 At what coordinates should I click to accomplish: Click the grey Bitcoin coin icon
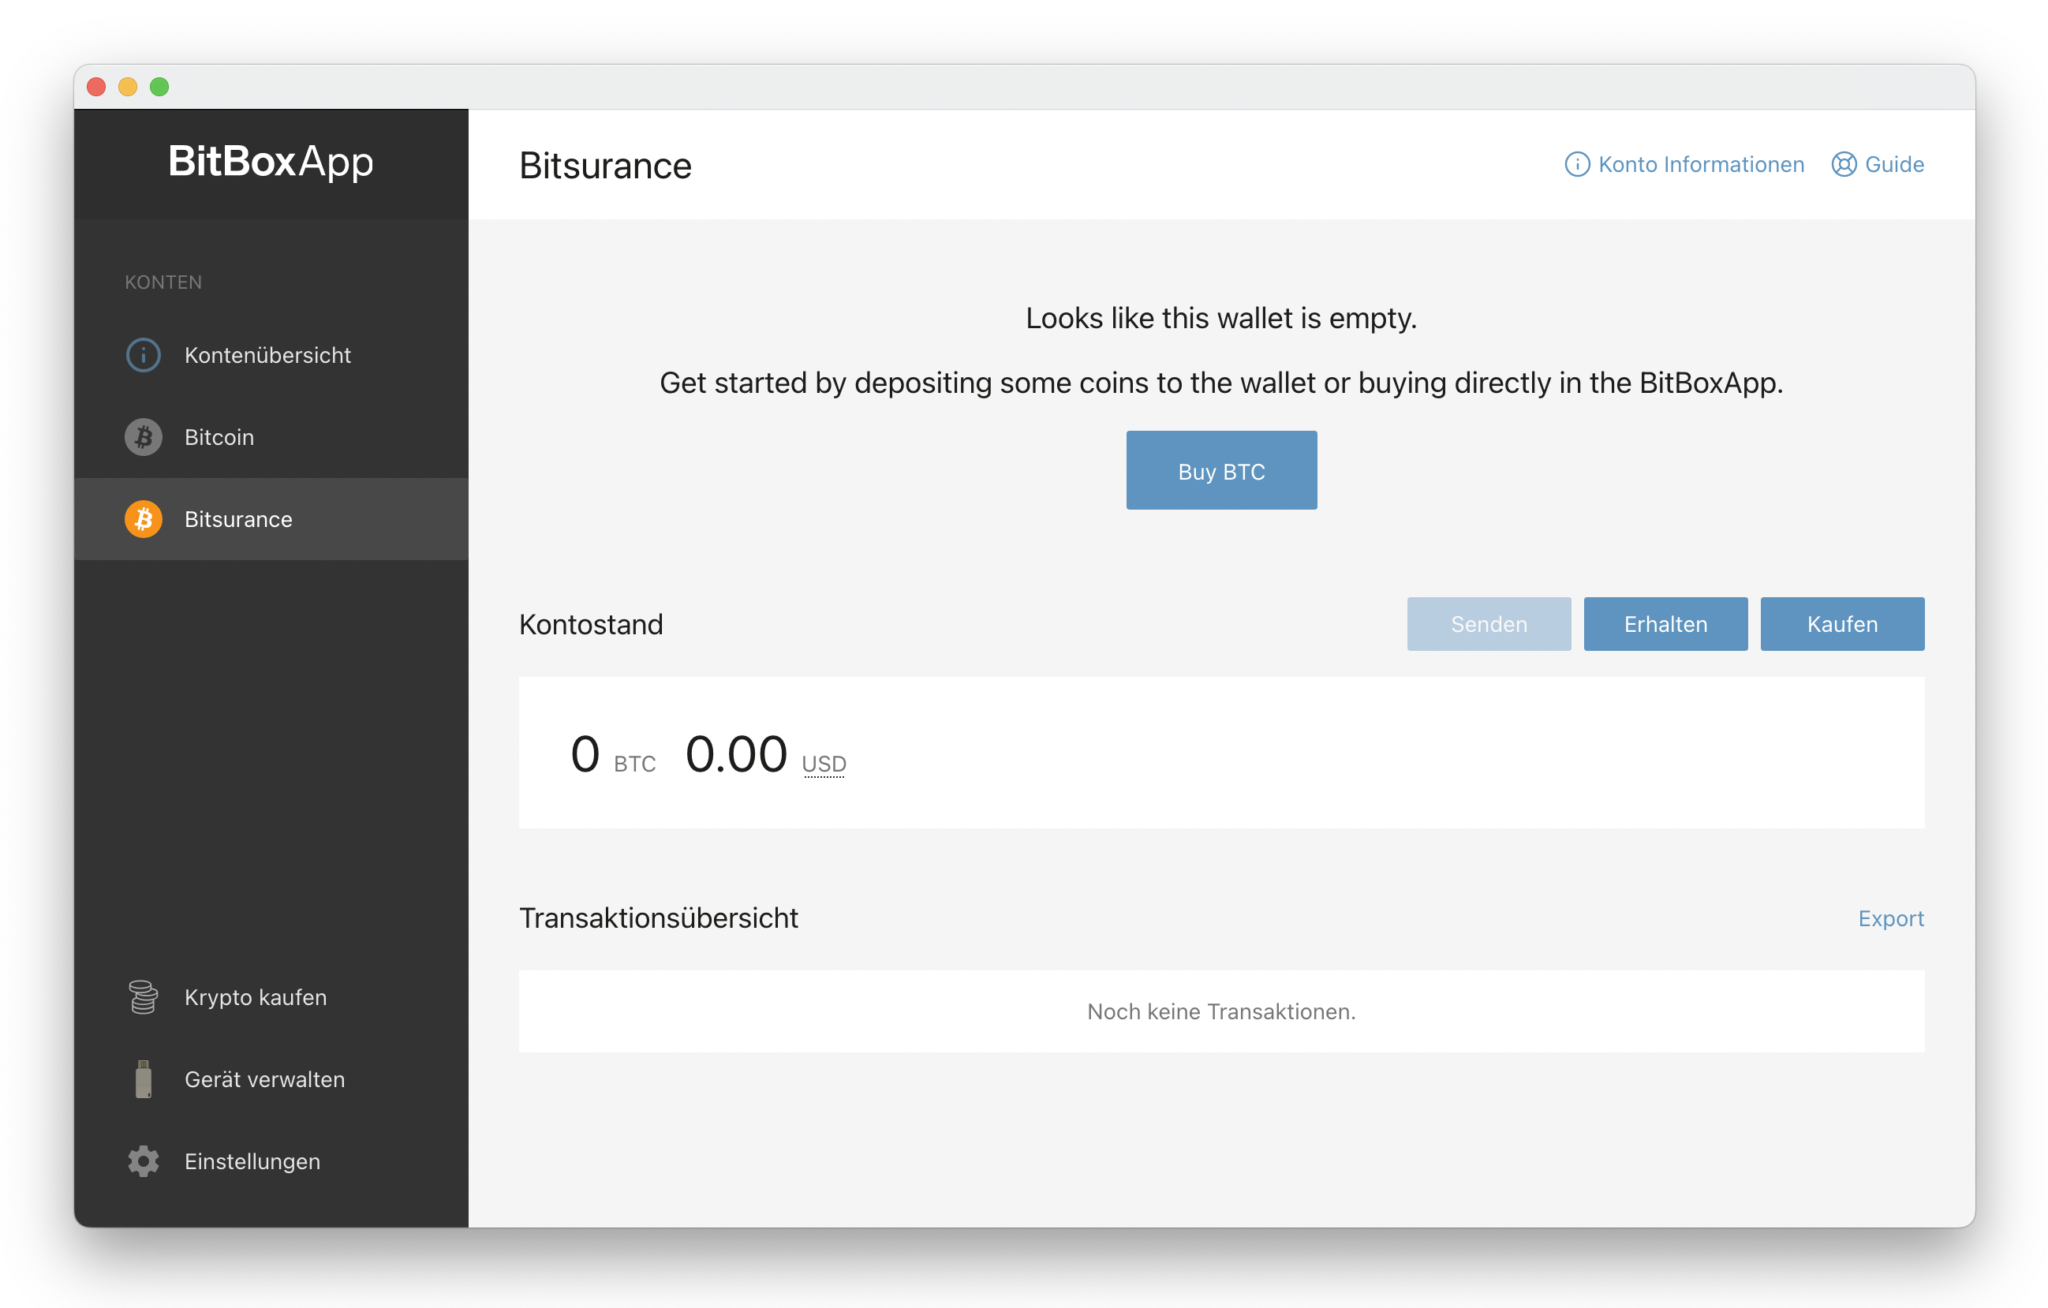tap(143, 437)
